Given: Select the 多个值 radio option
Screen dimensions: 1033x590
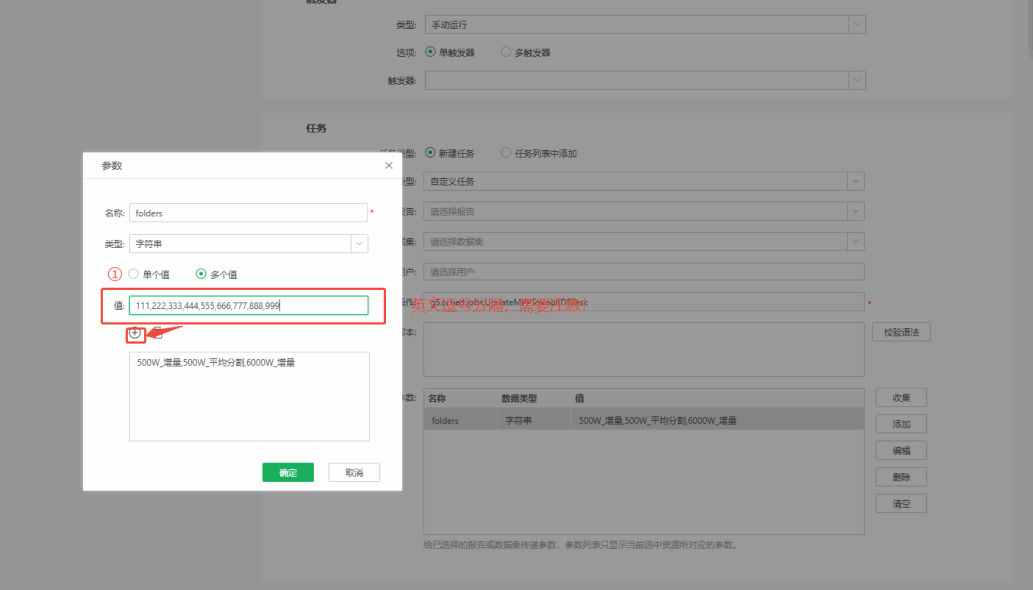Looking at the screenshot, I should tap(201, 273).
